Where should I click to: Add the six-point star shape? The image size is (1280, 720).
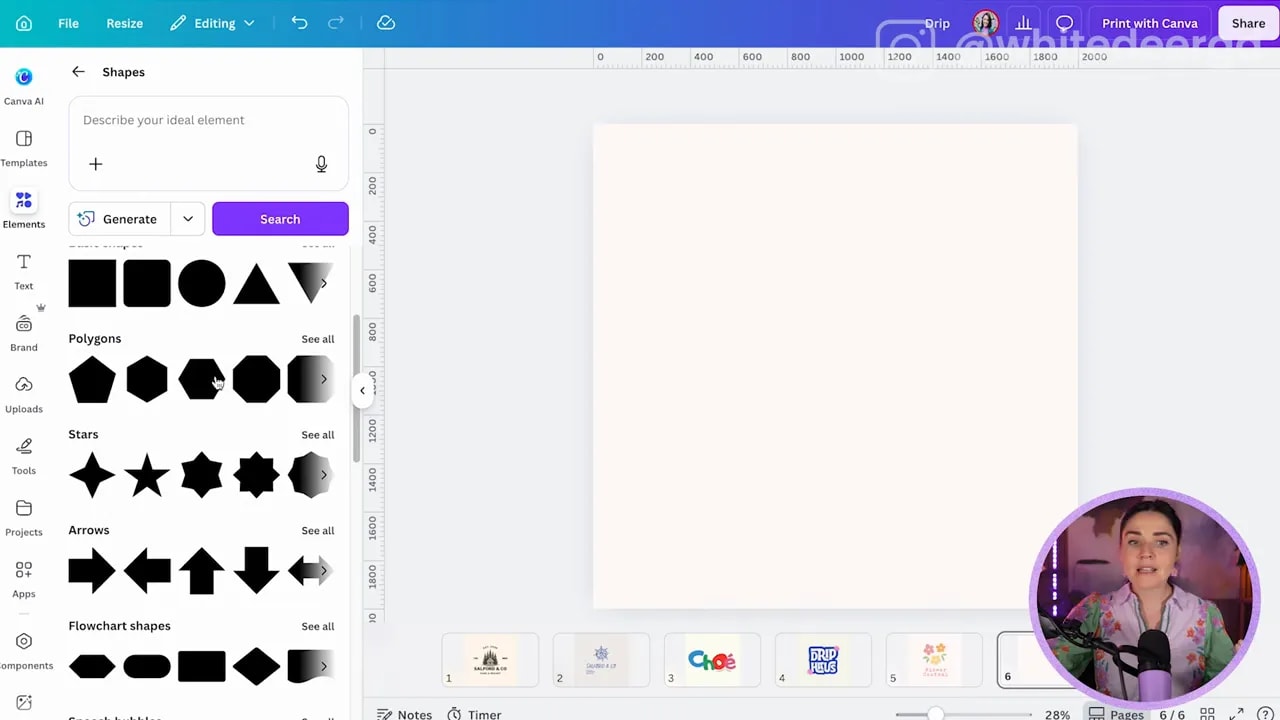[x=202, y=475]
